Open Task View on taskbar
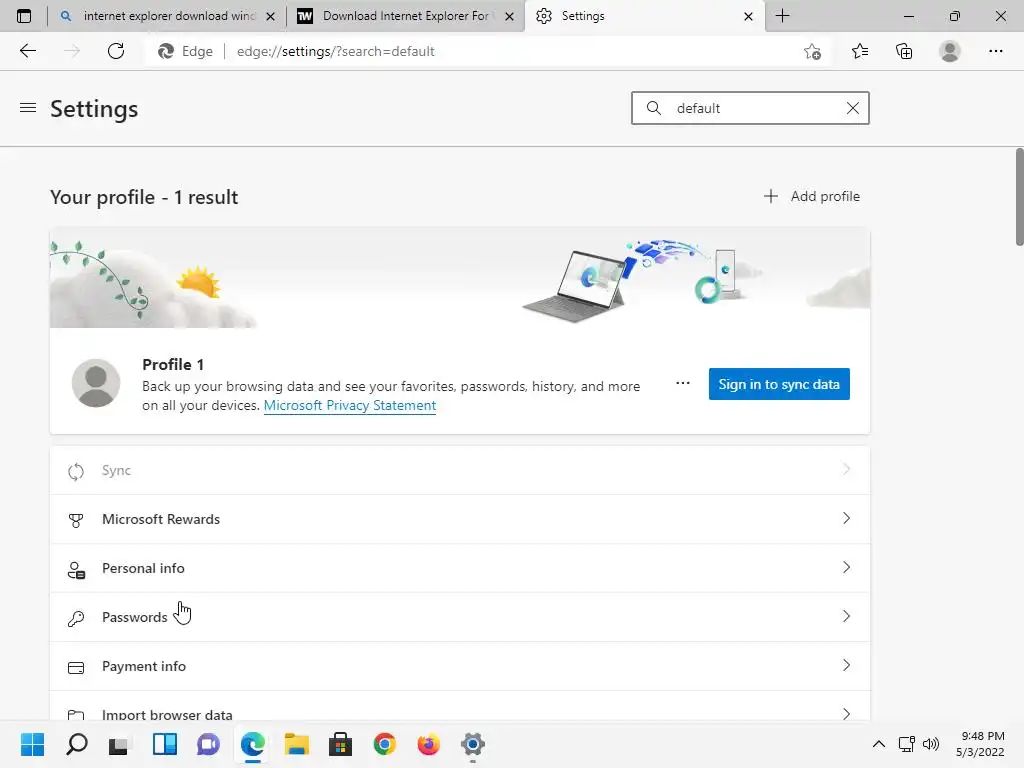The height and width of the screenshot is (768, 1024). tap(120, 744)
